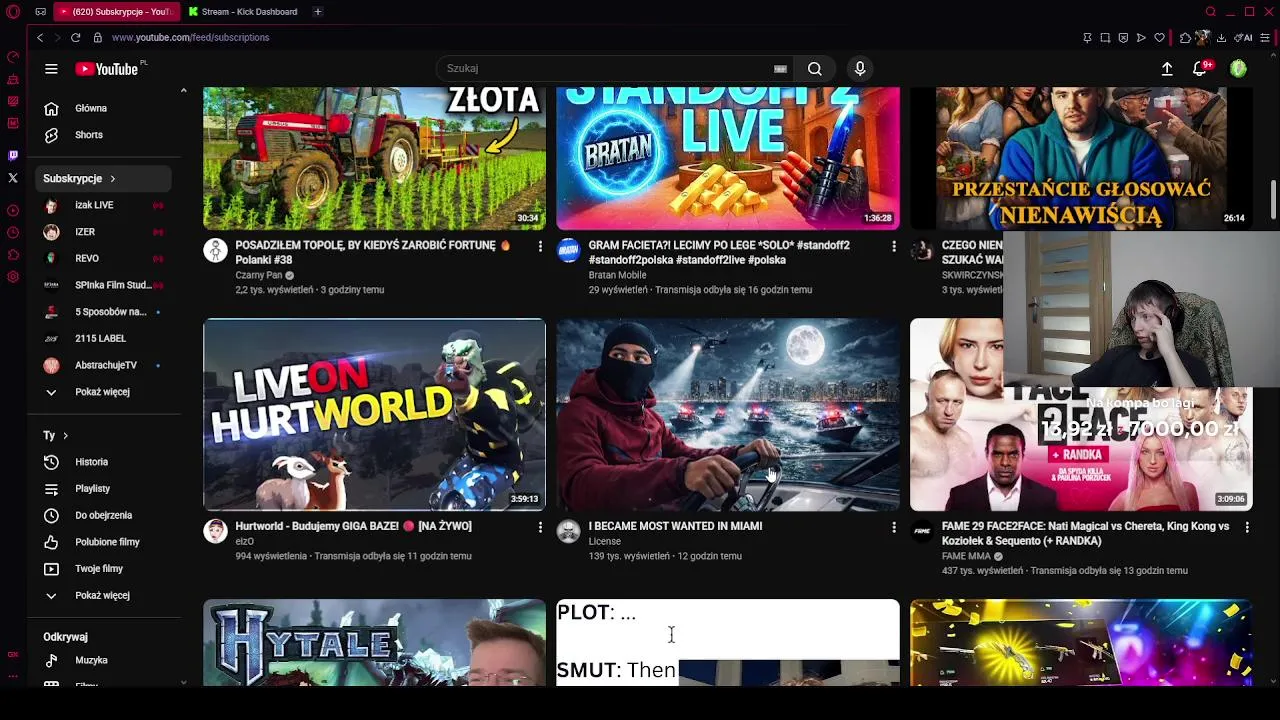Open the REVO subscription channel

102,258
